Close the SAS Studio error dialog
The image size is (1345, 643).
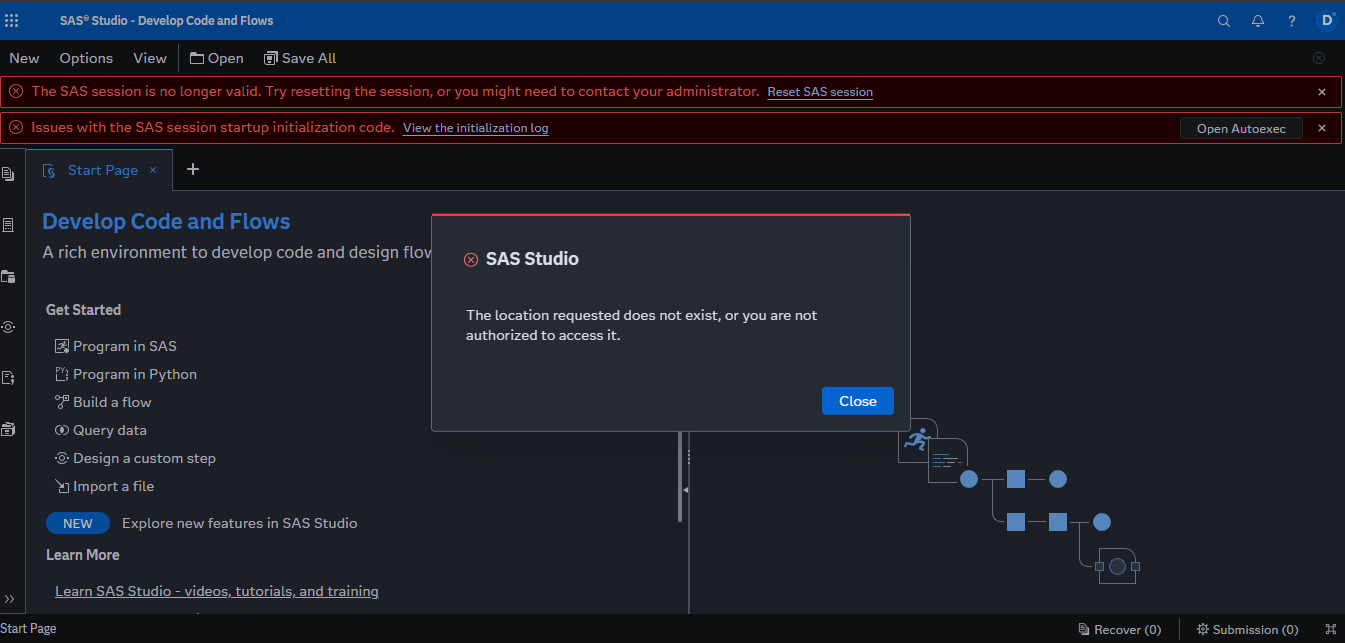[857, 400]
